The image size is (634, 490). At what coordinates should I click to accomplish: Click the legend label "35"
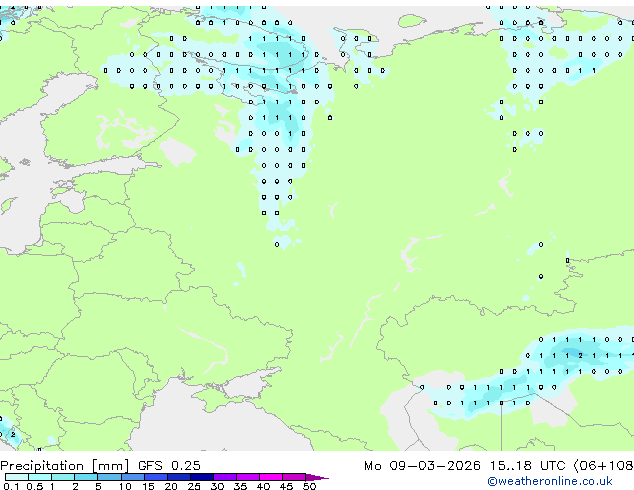tap(240, 486)
